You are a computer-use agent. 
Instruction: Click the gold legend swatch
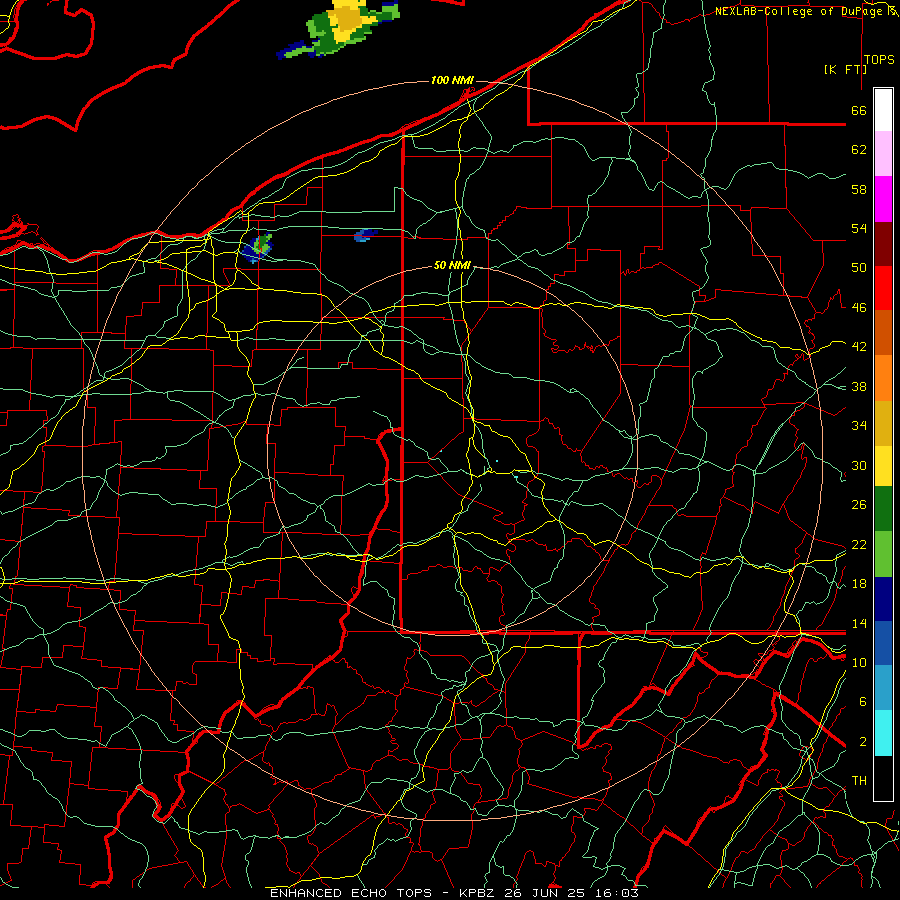pos(883,423)
